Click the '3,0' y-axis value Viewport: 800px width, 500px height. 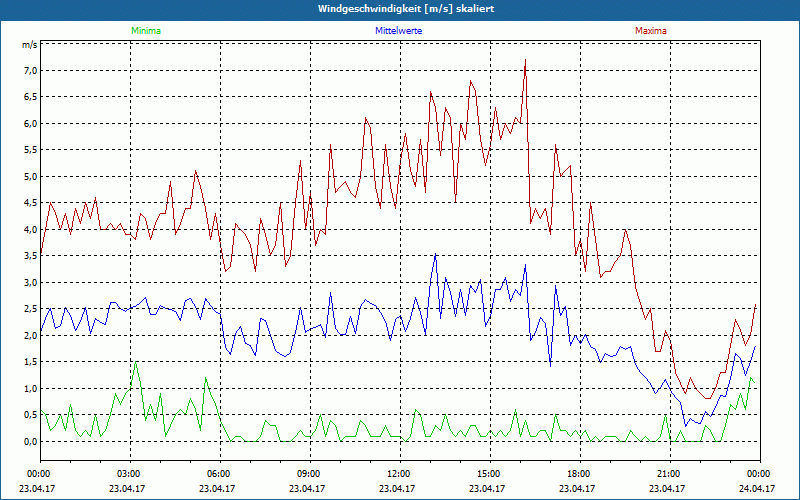(30, 283)
